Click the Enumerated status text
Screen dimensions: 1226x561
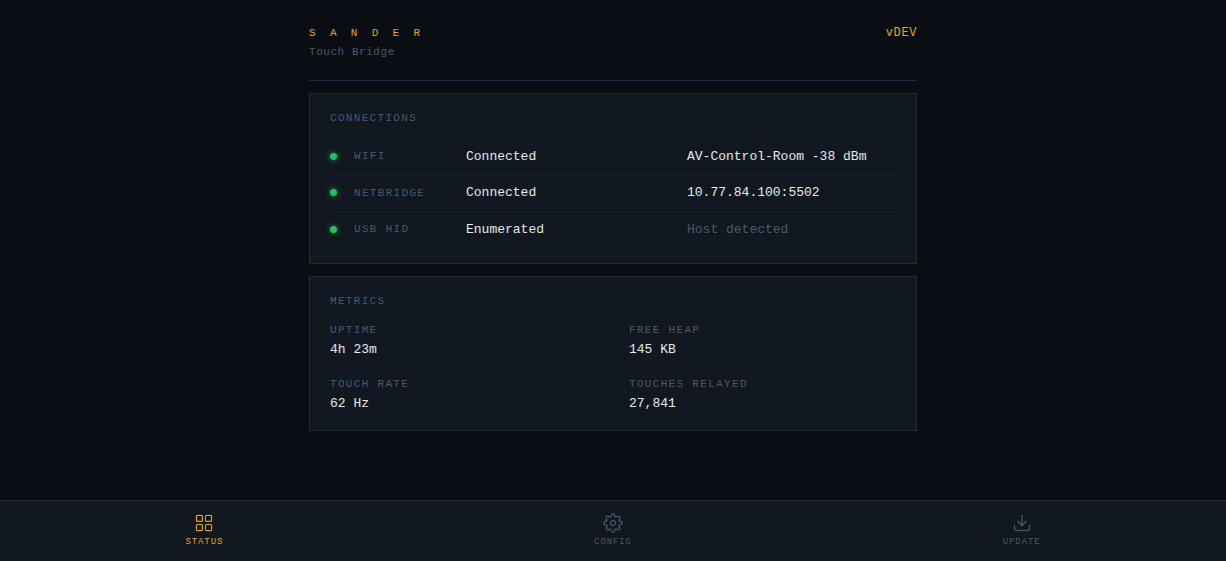pyautogui.click(x=505, y=229)
